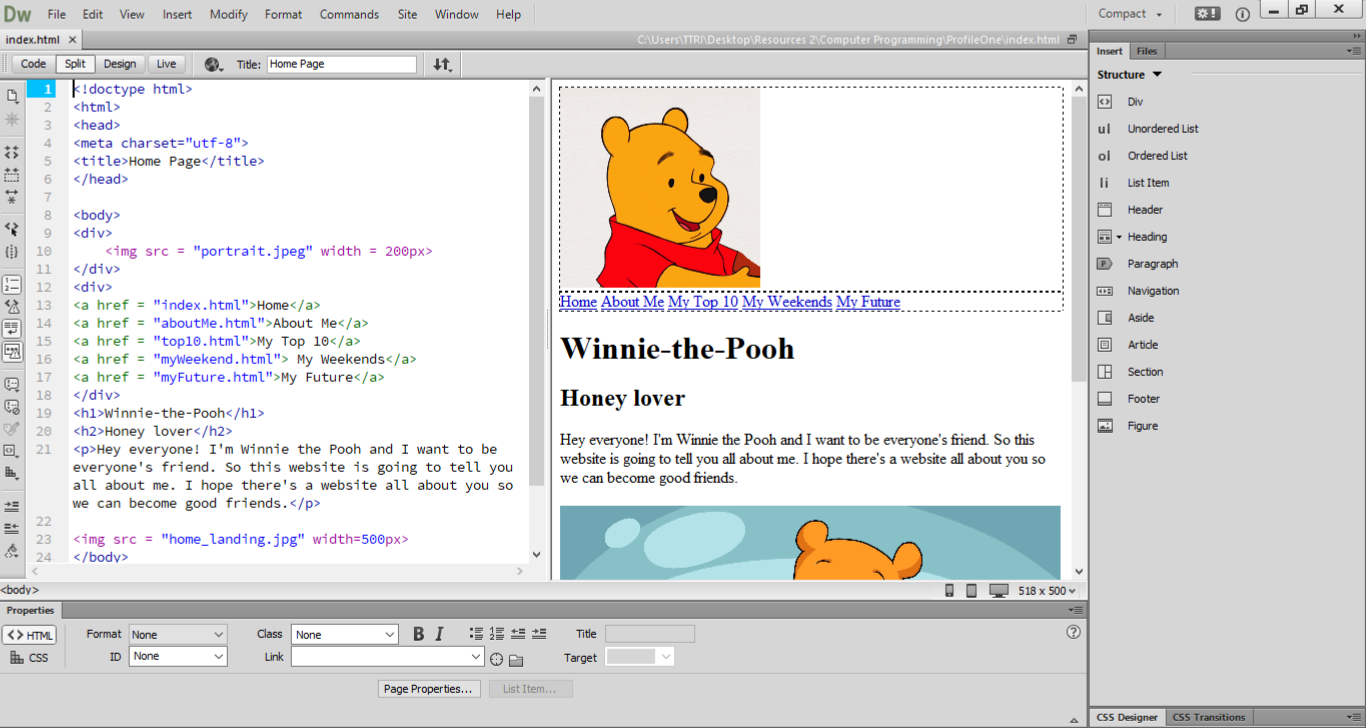Insert Navigation element
The image size is (1366, 728).
click(x=1153, y=291)
